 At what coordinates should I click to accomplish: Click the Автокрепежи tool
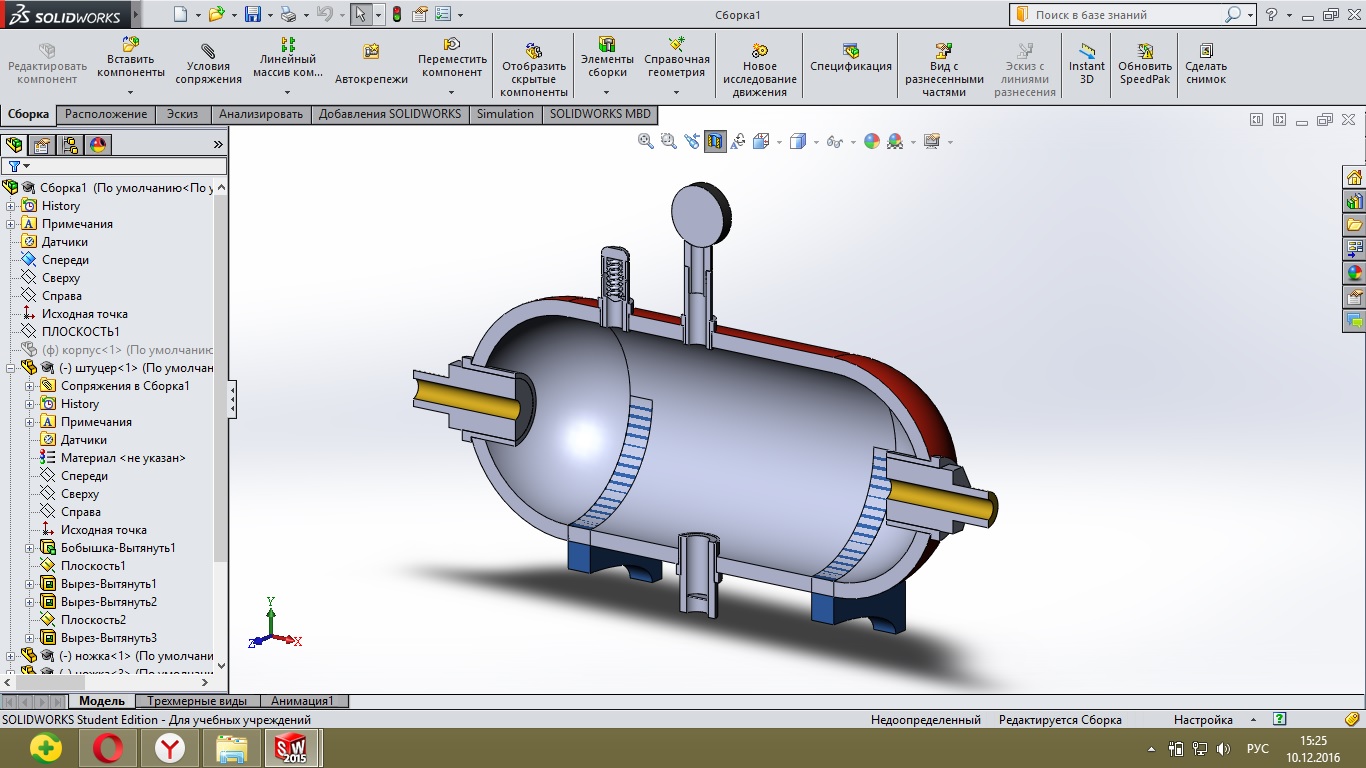371,64
